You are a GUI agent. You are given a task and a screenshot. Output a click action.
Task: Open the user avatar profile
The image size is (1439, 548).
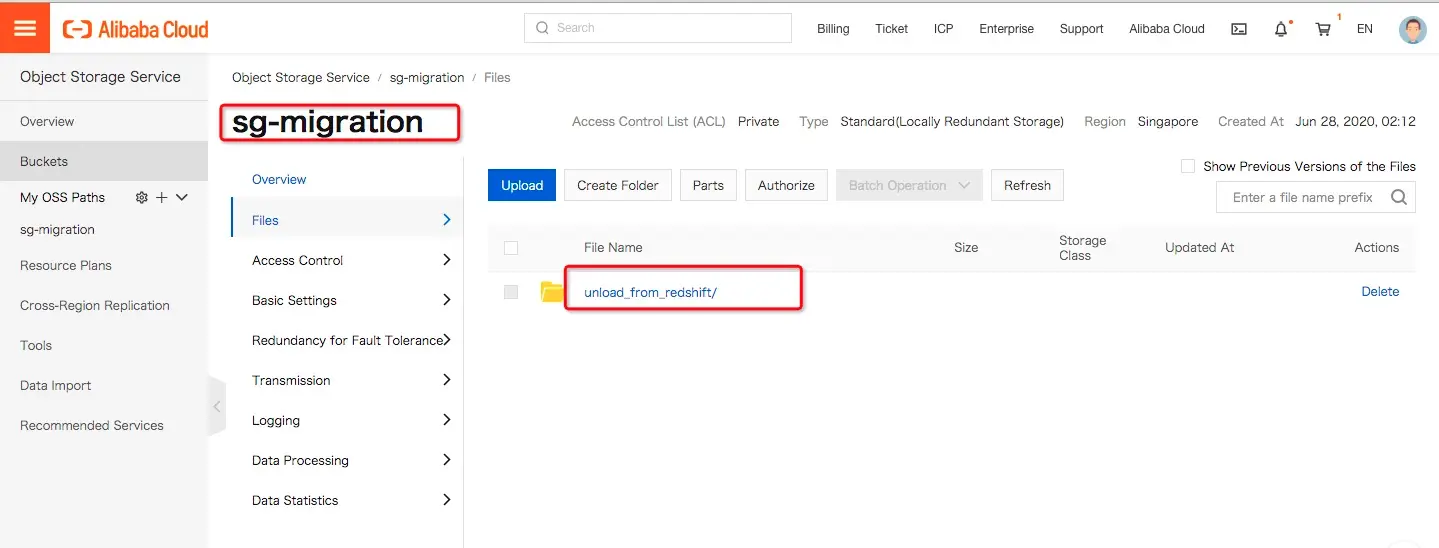point(1413,29)
